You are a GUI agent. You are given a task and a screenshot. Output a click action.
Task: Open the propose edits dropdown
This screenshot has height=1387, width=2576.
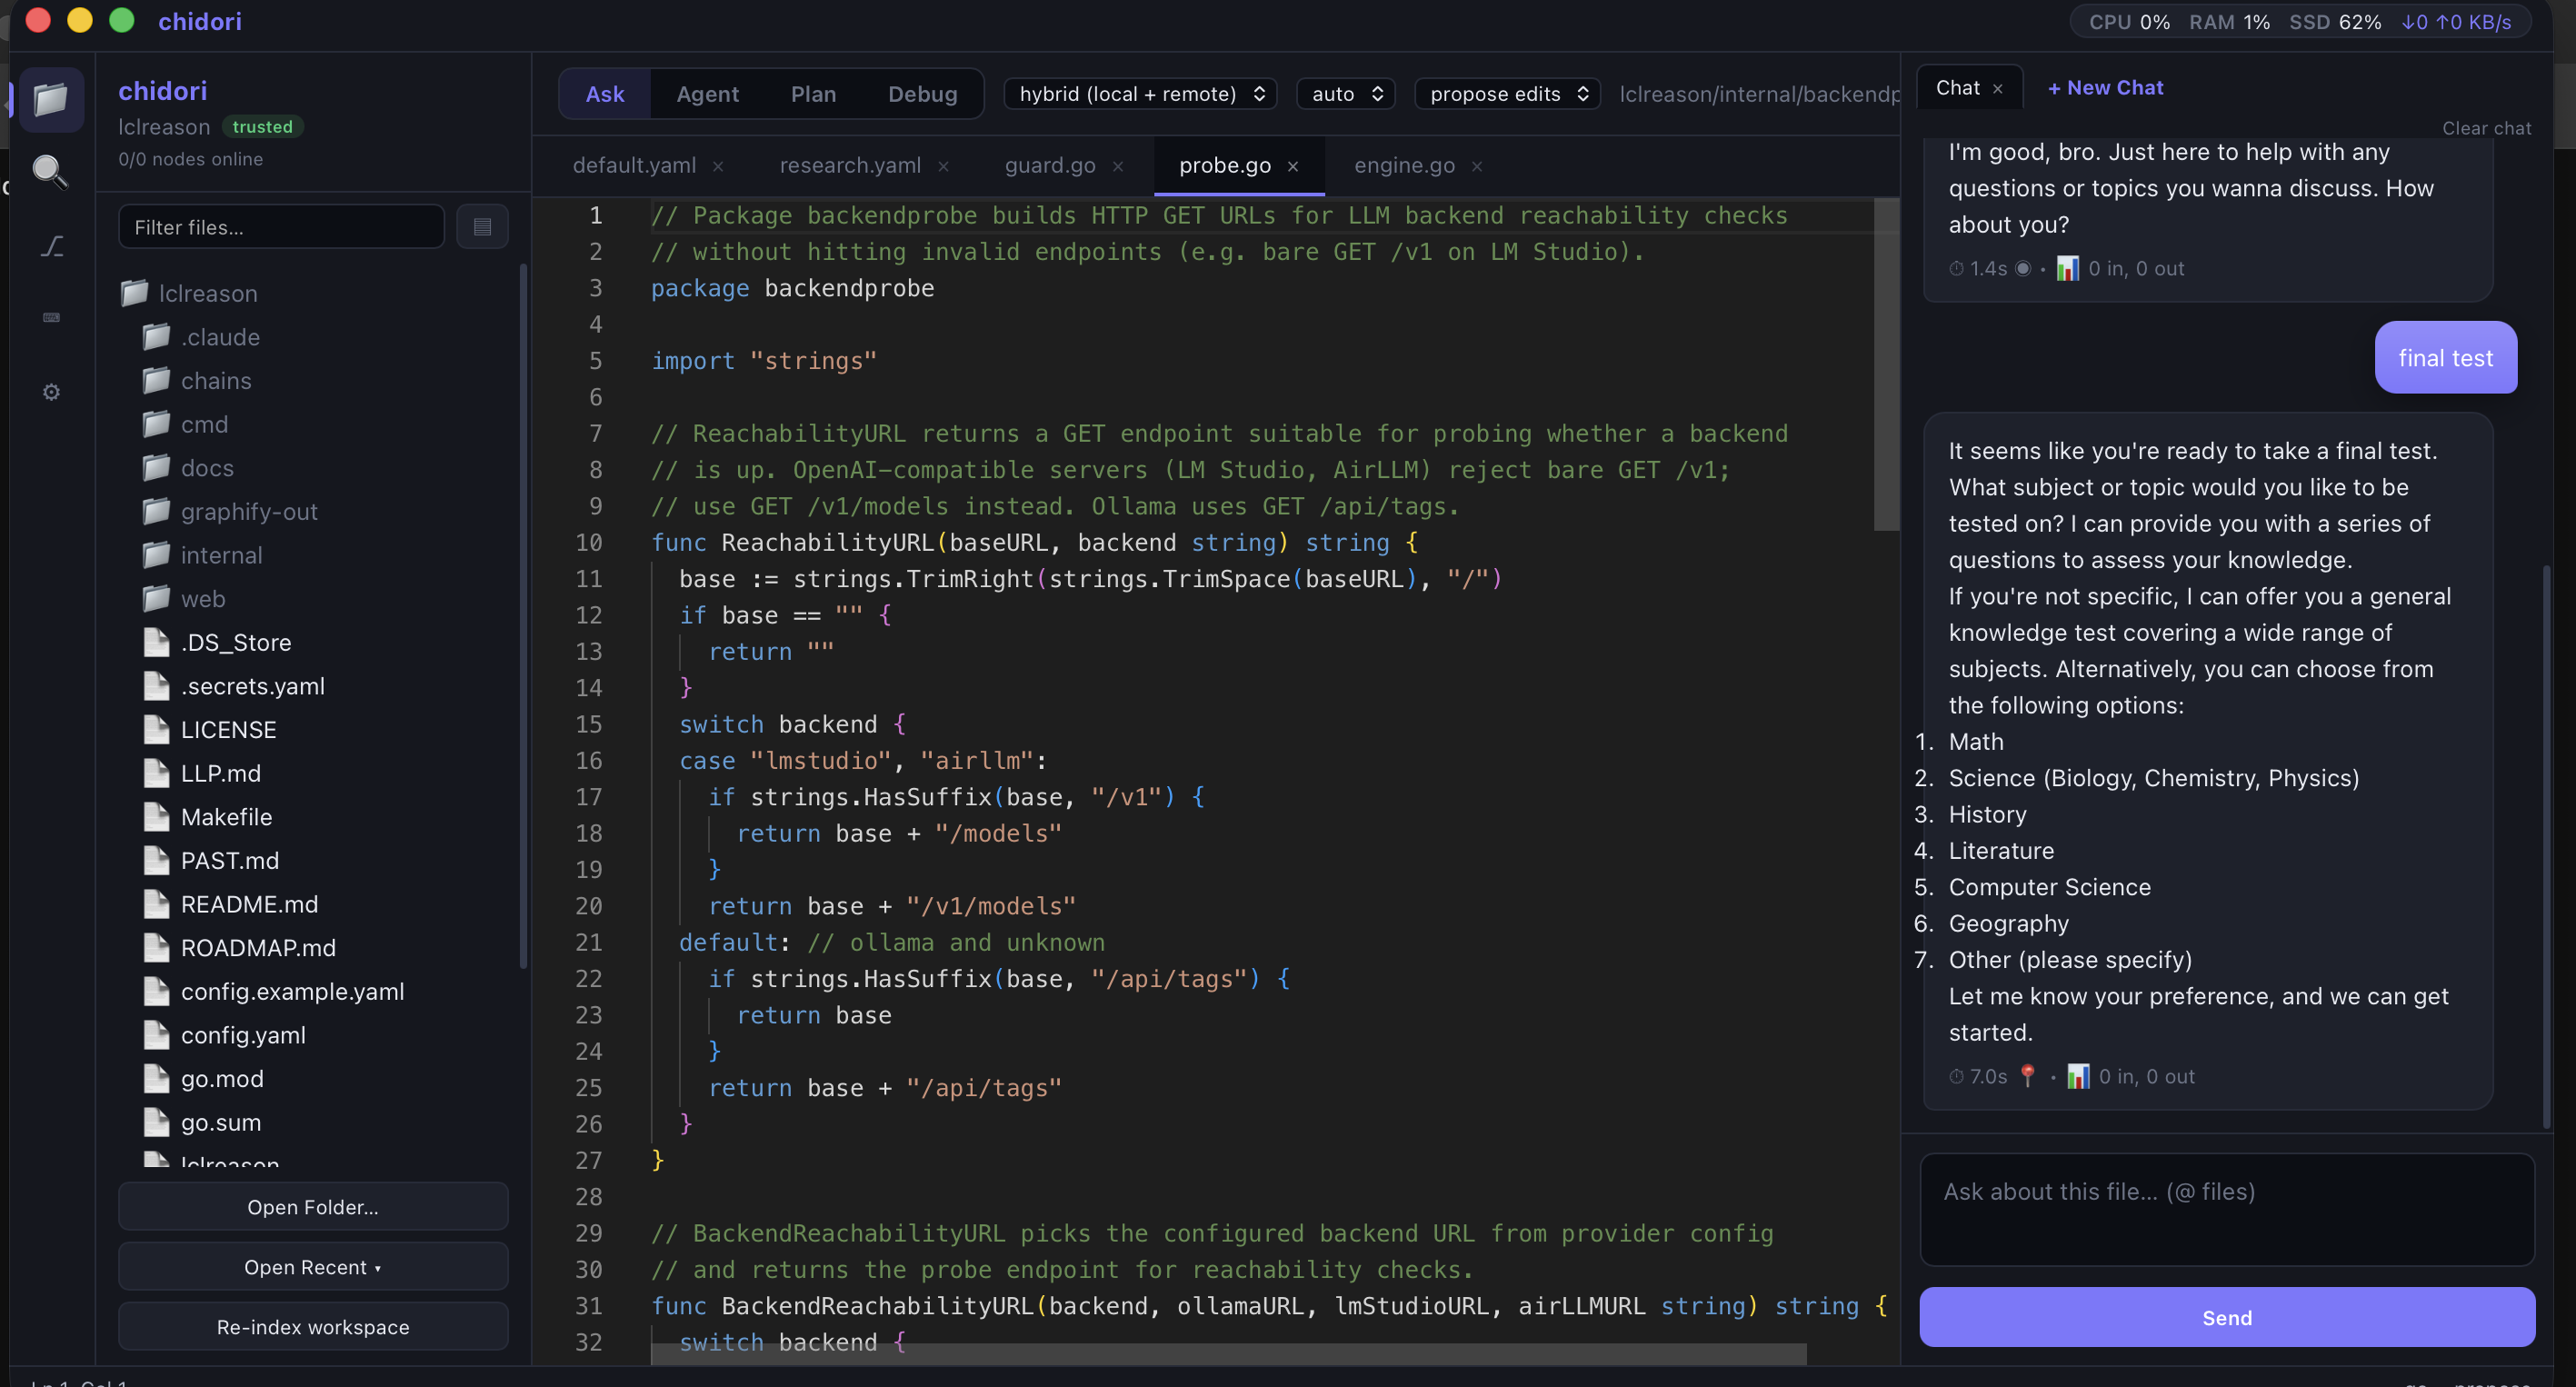[1508, 94]
